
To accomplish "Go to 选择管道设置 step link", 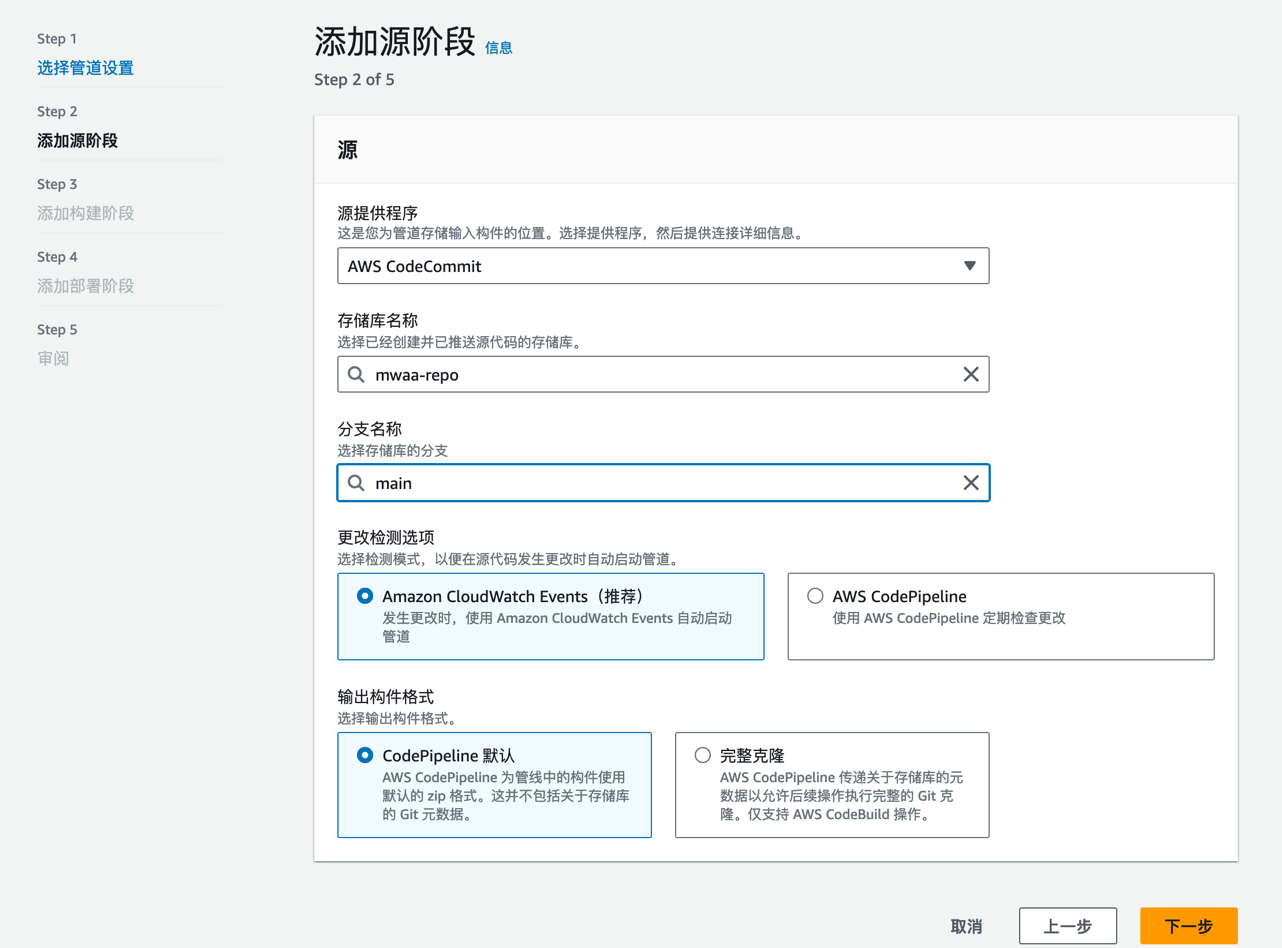I will (85, 68).
